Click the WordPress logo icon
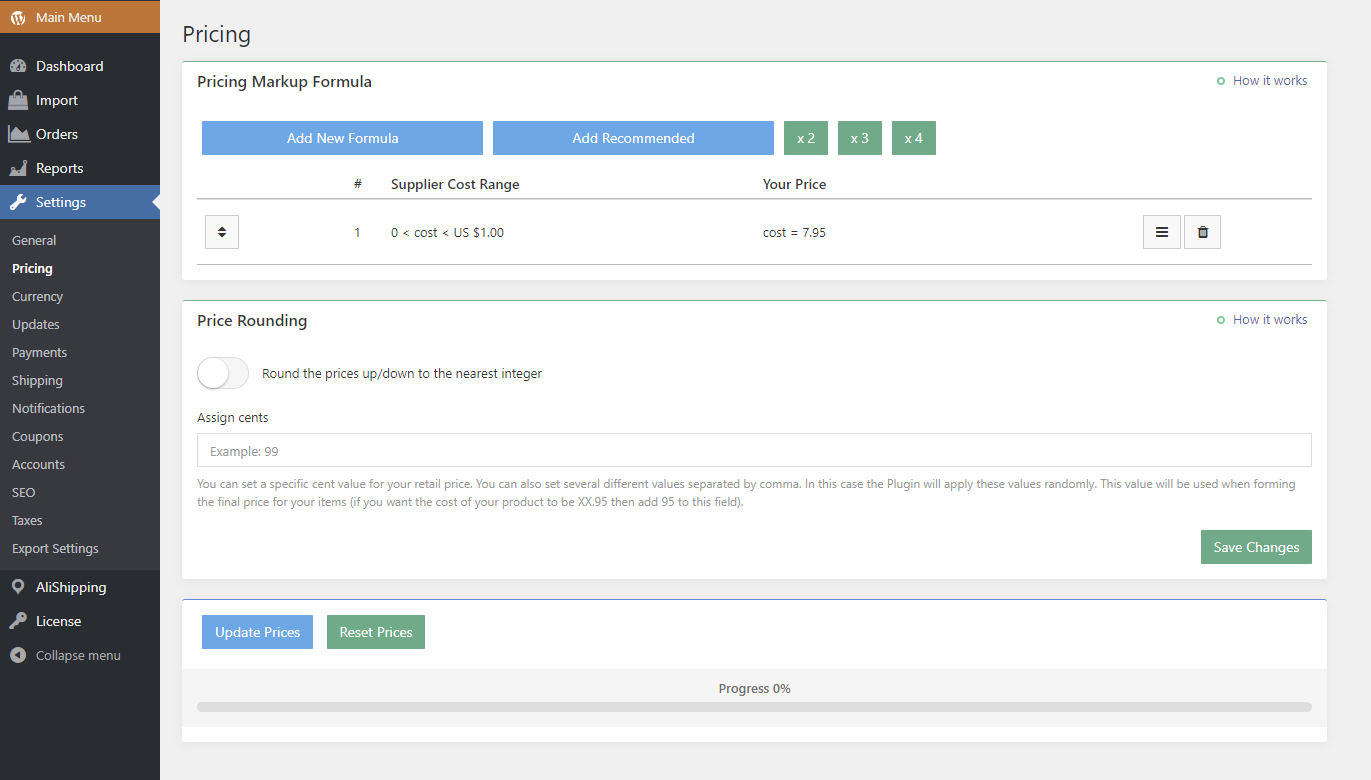The height and width of the screenshot is (780, 1371). 18,17
